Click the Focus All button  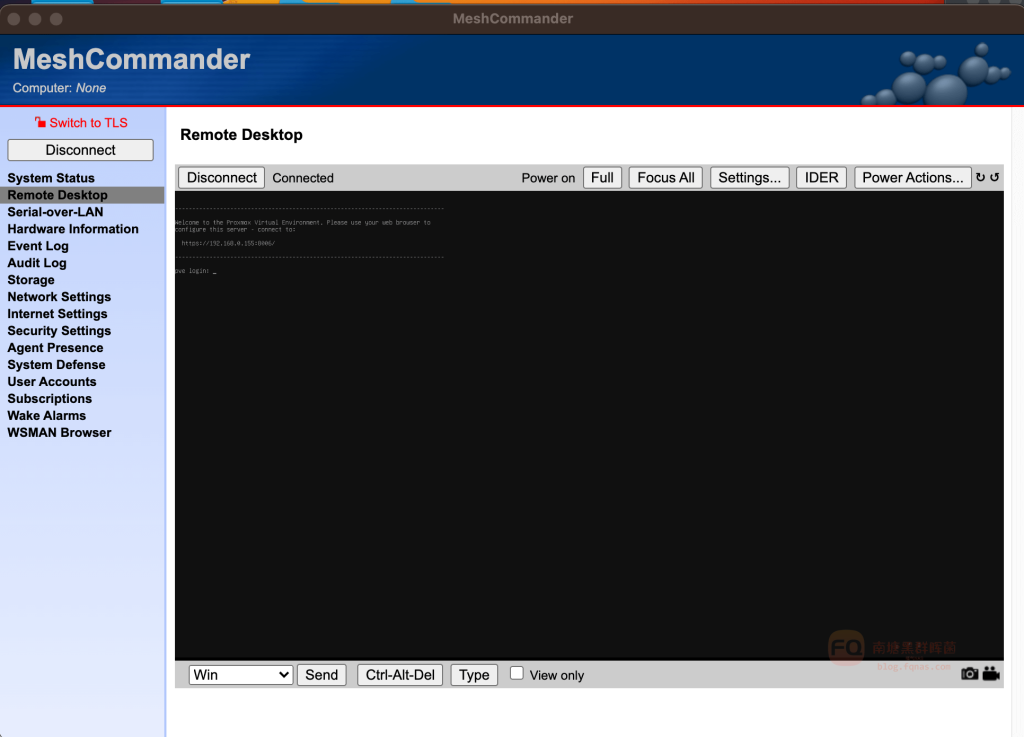click(x=665, y=178)
